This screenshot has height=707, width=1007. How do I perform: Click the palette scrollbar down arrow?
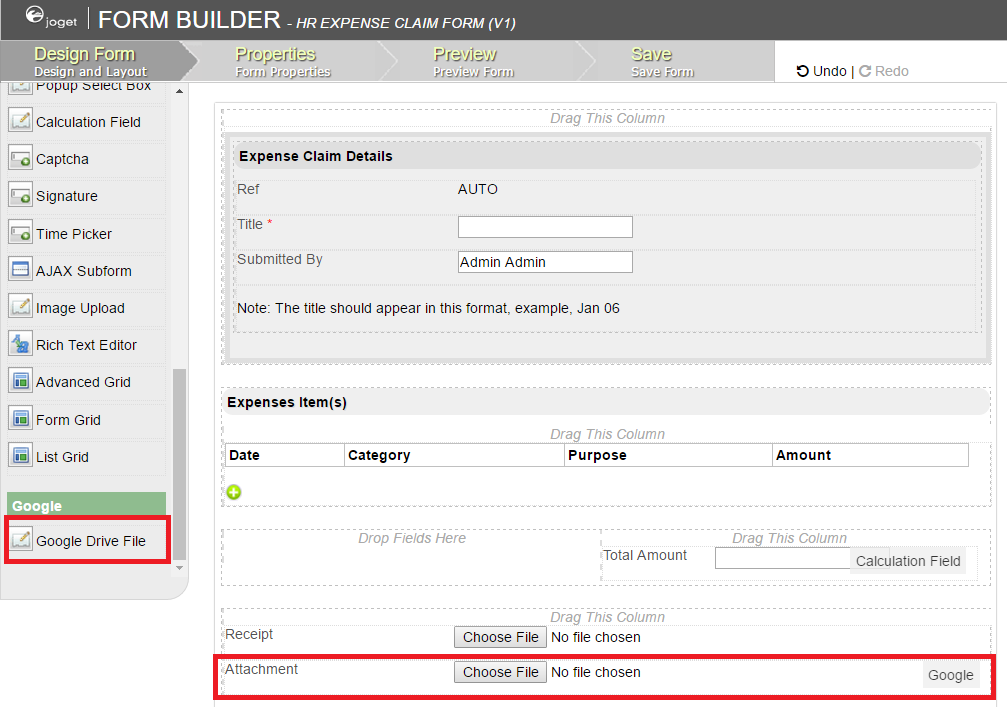click(x=180, y=568)
